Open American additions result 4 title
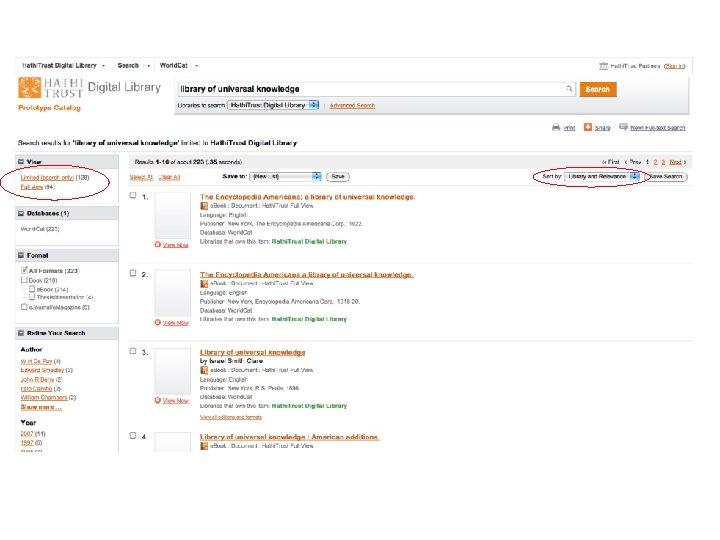Image resolution: width=720 pixels, height=540 pixels. pyautogui.click(x=290, y=437)
